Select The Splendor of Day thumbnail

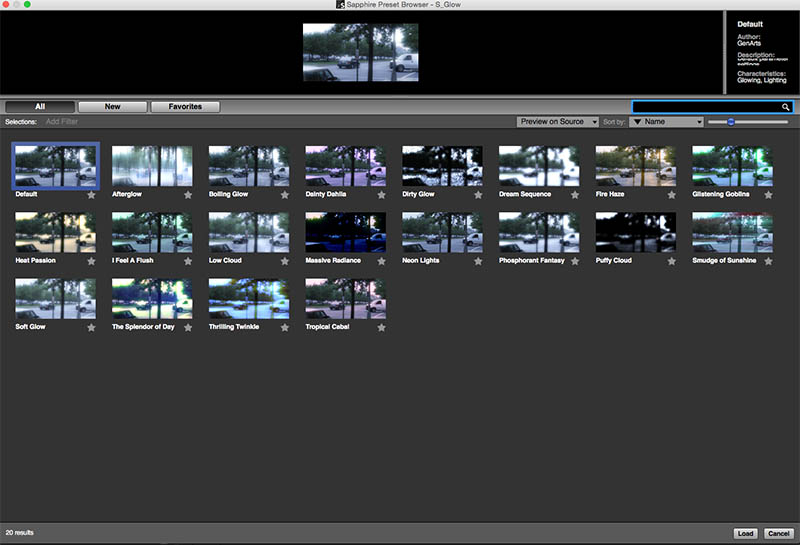point(152,299)
